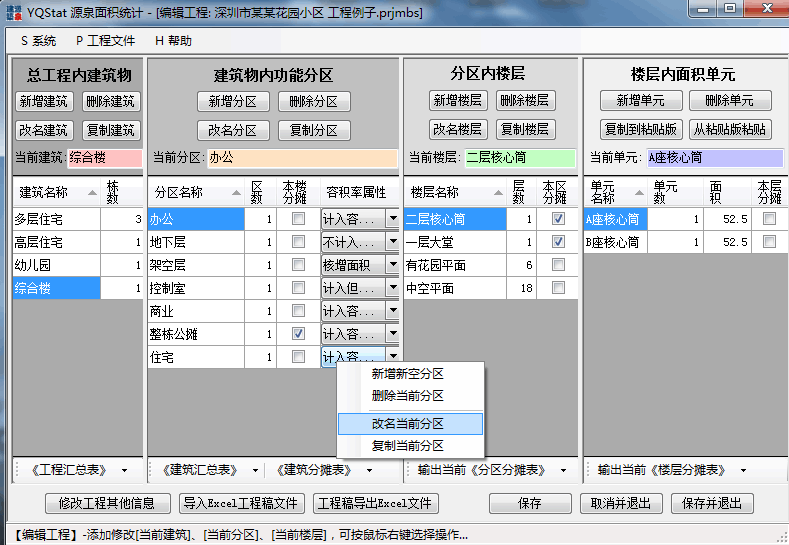Click the 从粘贴版粘贴 button
Image resolution: width=789 pixels, height=545 pixels.
730,129
